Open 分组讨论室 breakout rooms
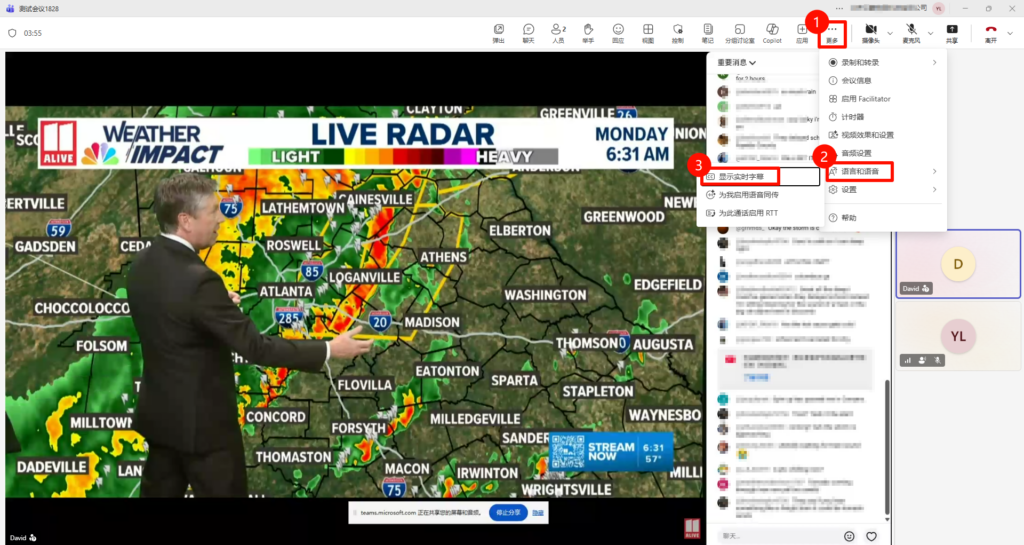The width and height of the screenshot is (1024, 545). pos(740,33)
